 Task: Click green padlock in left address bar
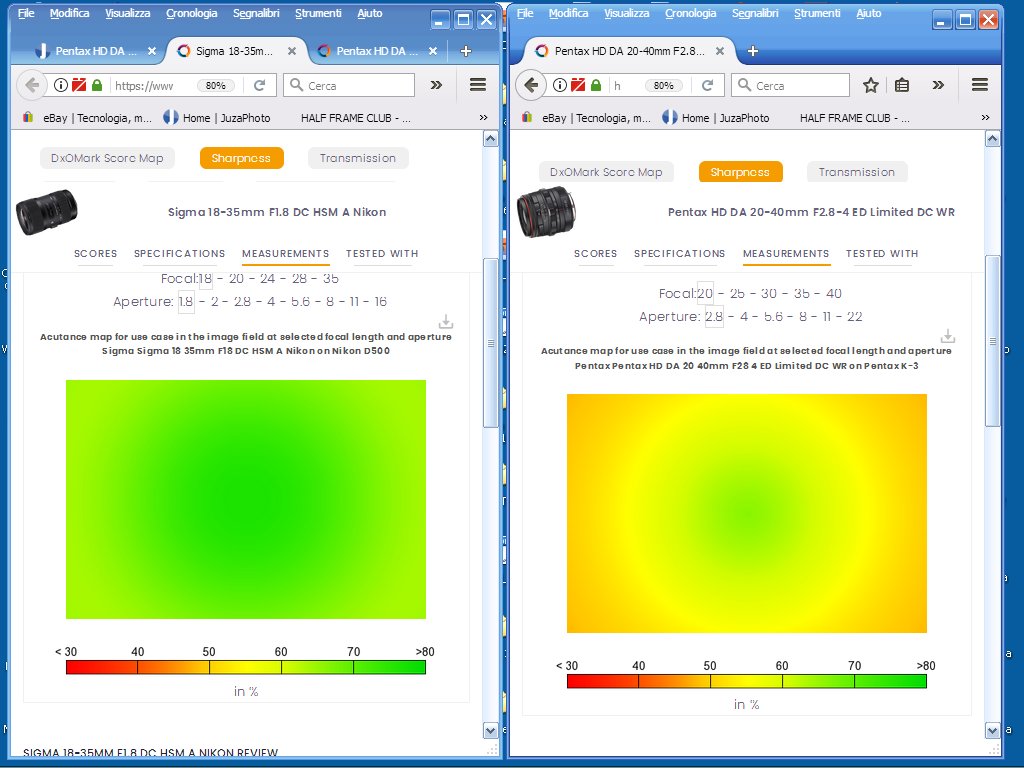click(x=97, y=85)
